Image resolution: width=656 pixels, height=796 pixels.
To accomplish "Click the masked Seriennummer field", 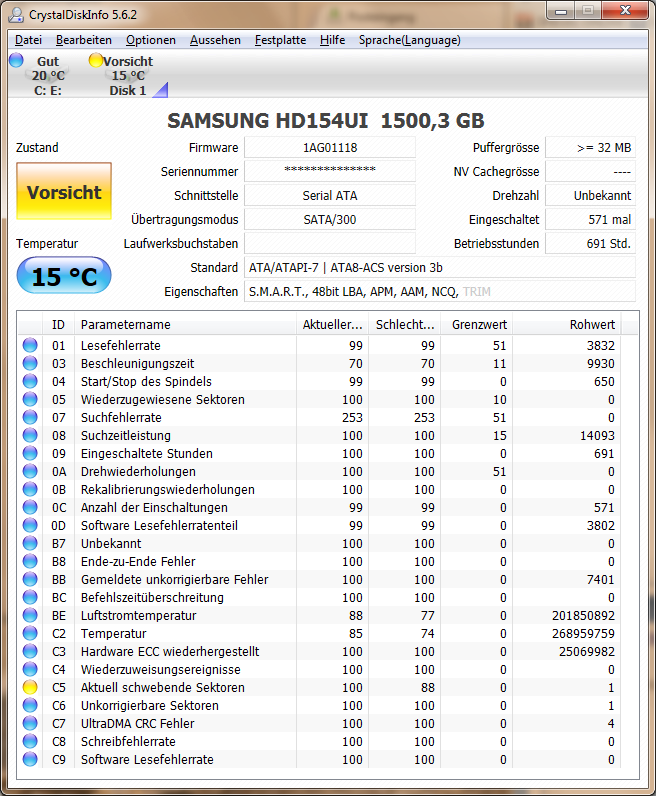I will (330, 172).
